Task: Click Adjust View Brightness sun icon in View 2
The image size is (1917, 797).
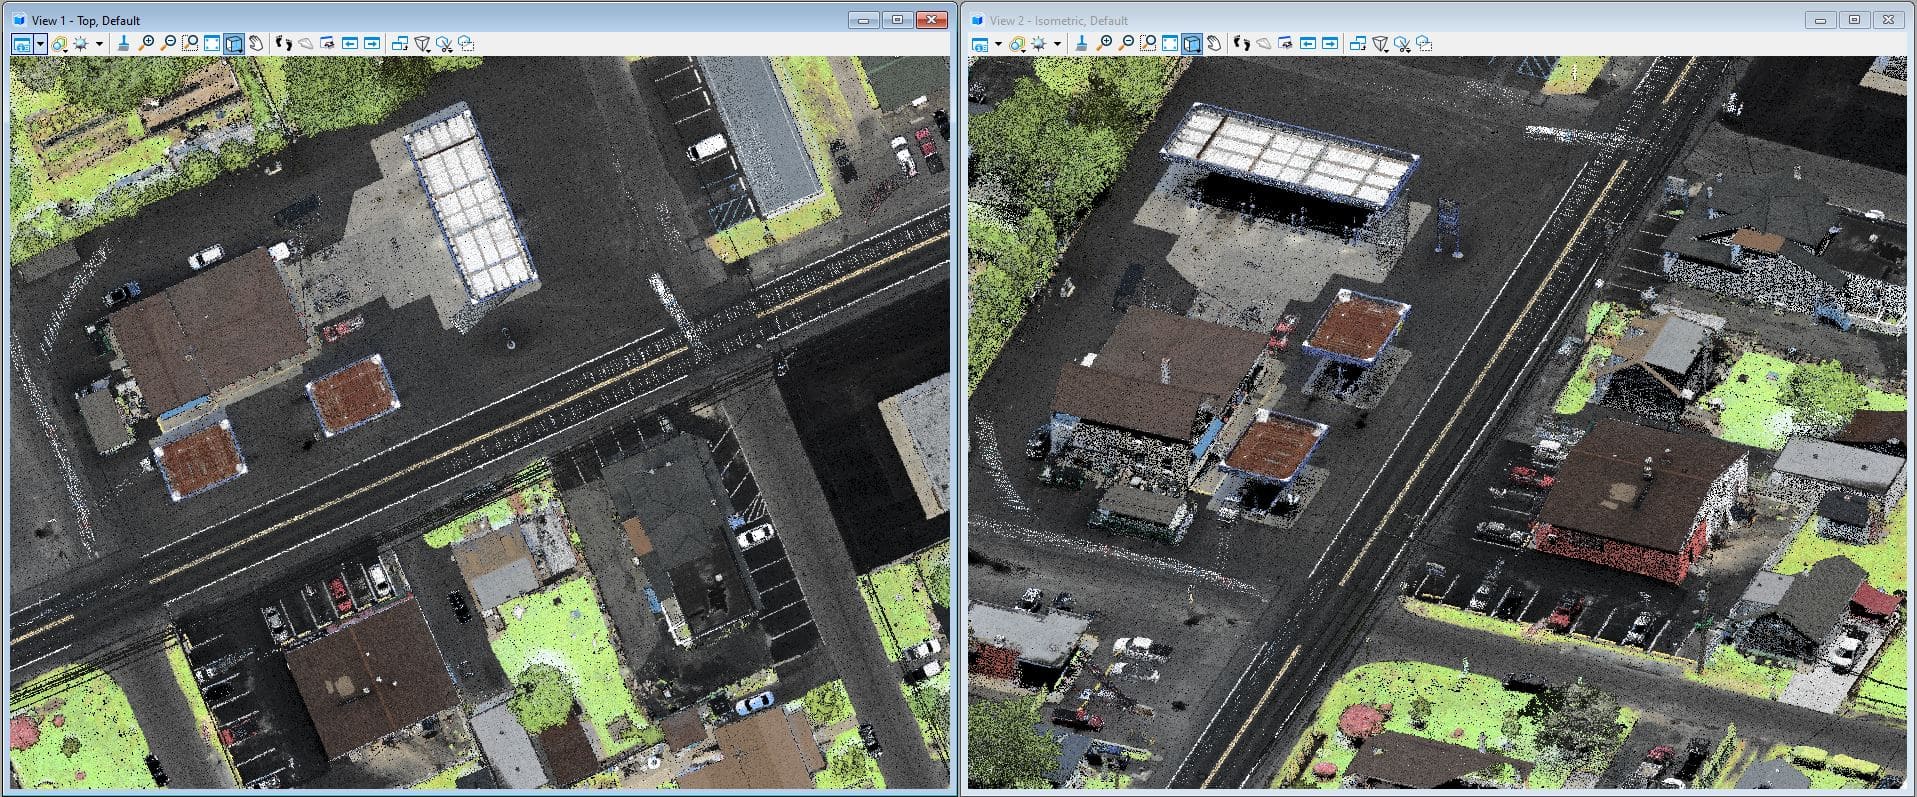Action: [1039, 44]
